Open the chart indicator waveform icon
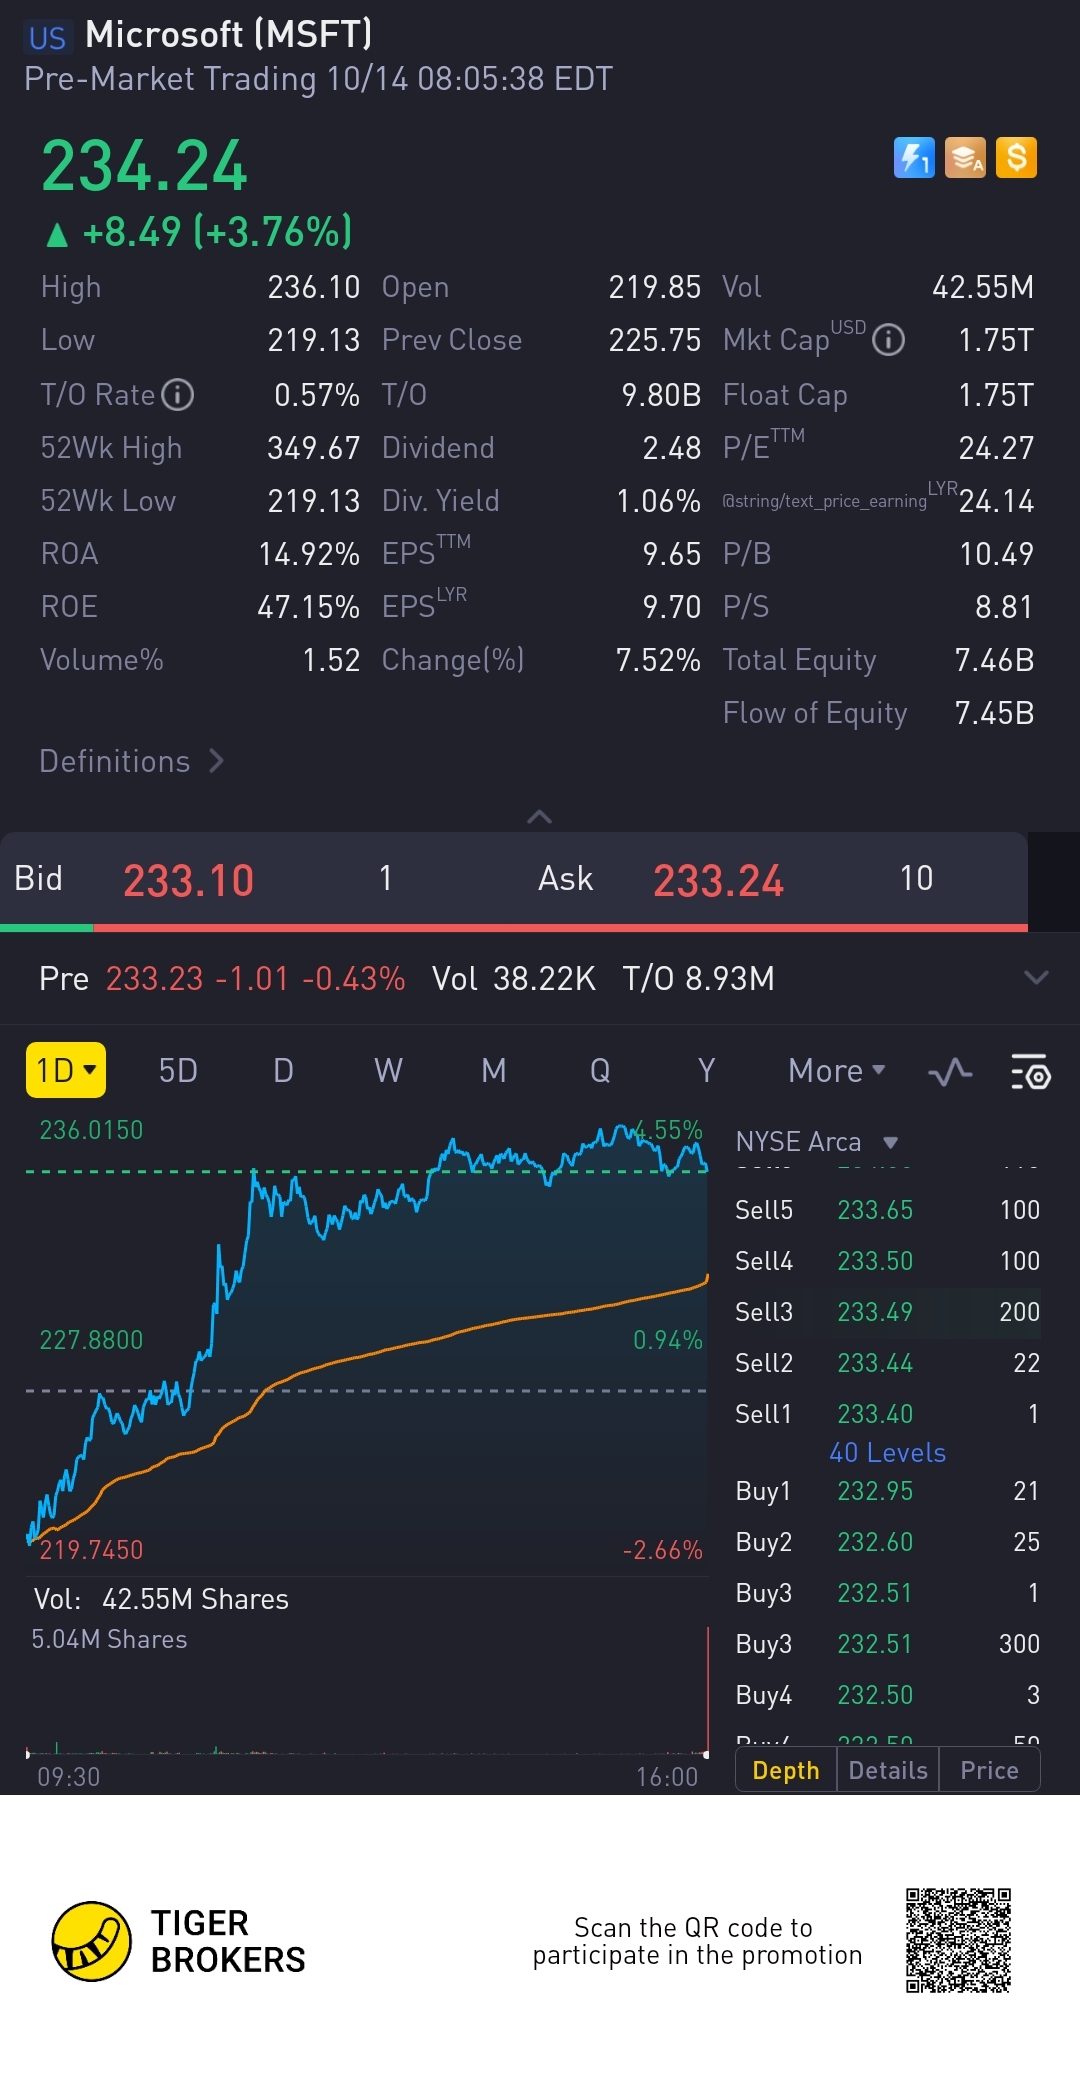The width and height of the screenshot is (1080, 2088). (x=950, y=1072)
